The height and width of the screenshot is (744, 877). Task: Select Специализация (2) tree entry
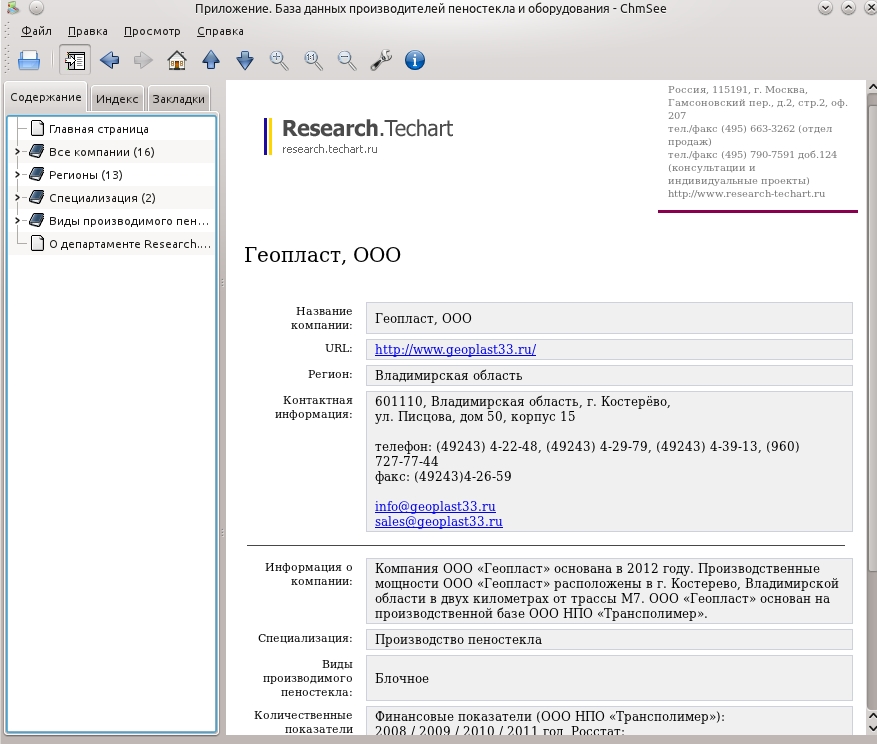102,198
